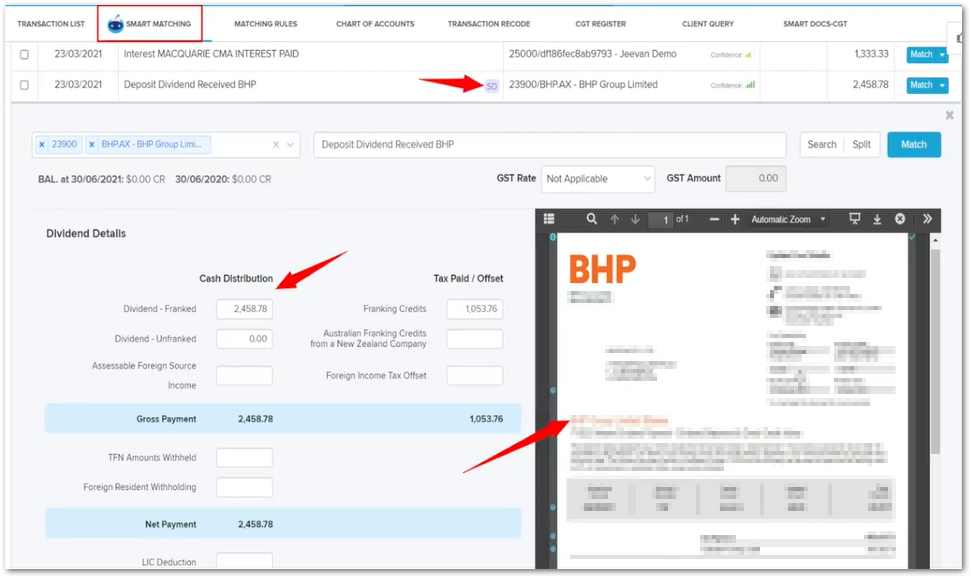971x578 pixels.
Task: Open the Automatic Zoom dropdown
Action: coord(789,219)
